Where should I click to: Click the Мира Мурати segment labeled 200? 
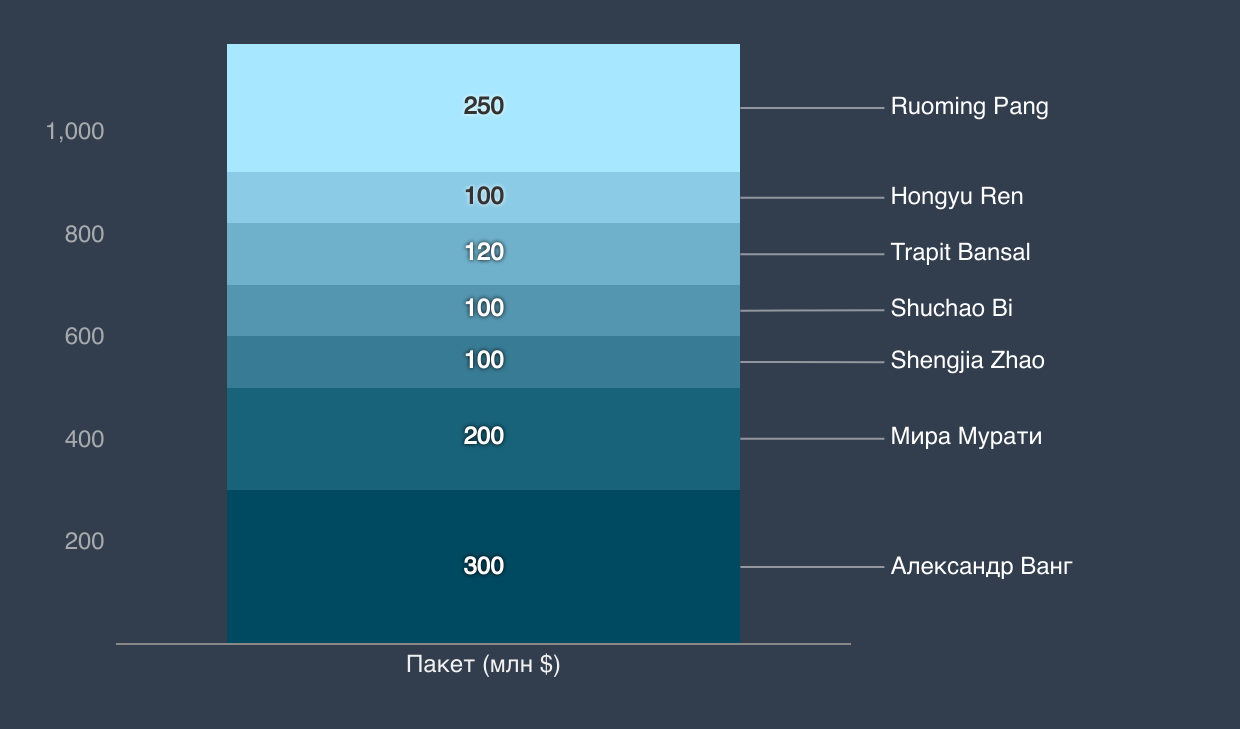(483, 439)
